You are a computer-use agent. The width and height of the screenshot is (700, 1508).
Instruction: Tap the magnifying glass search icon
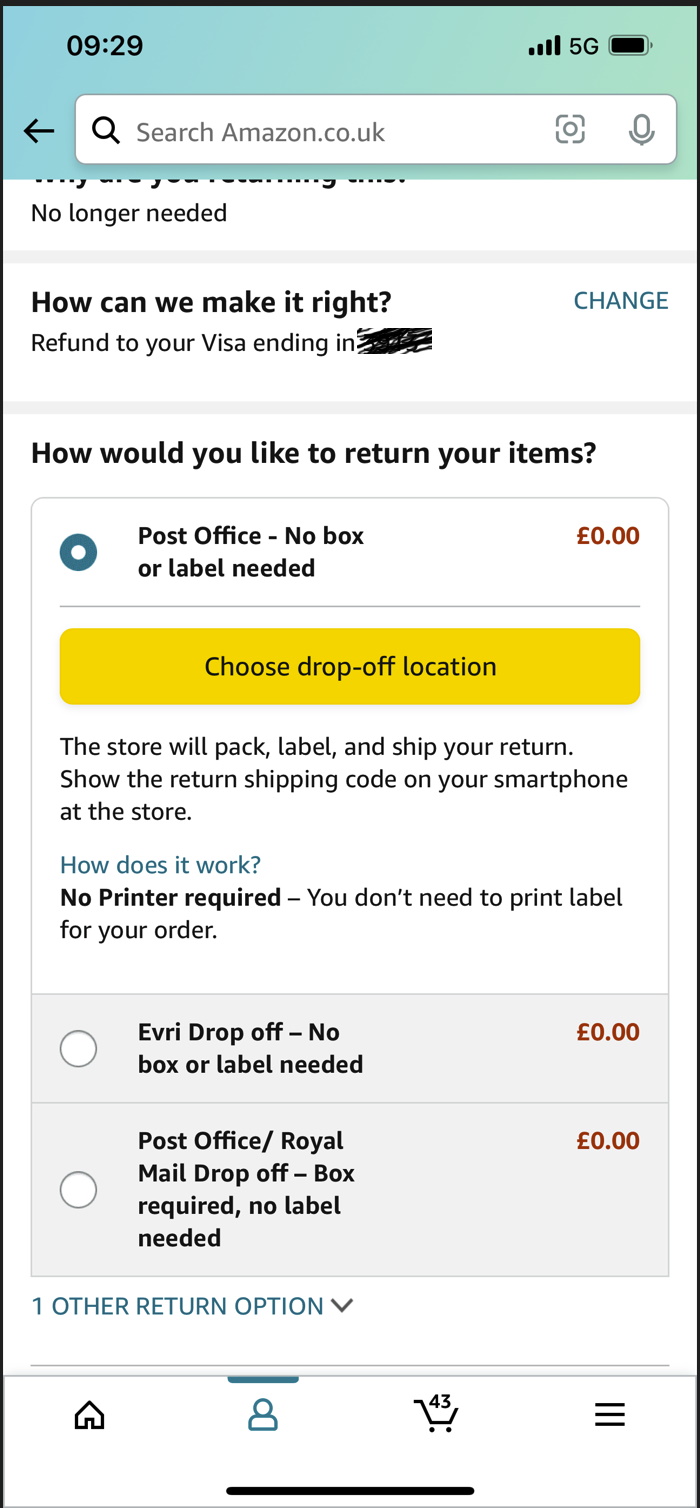pyautogui.click(x=105, y=130)
